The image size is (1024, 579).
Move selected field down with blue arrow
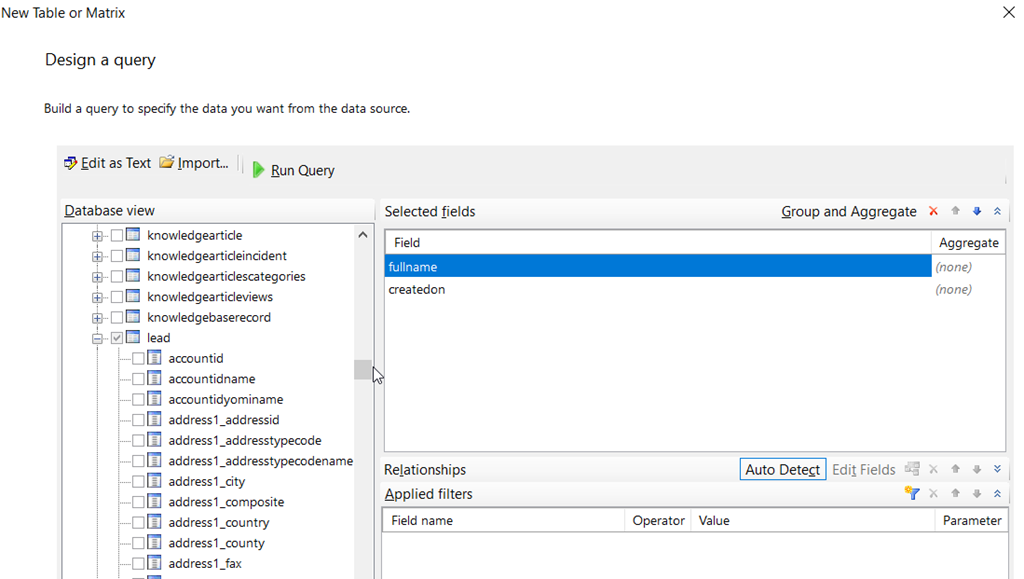coord(977,211)
